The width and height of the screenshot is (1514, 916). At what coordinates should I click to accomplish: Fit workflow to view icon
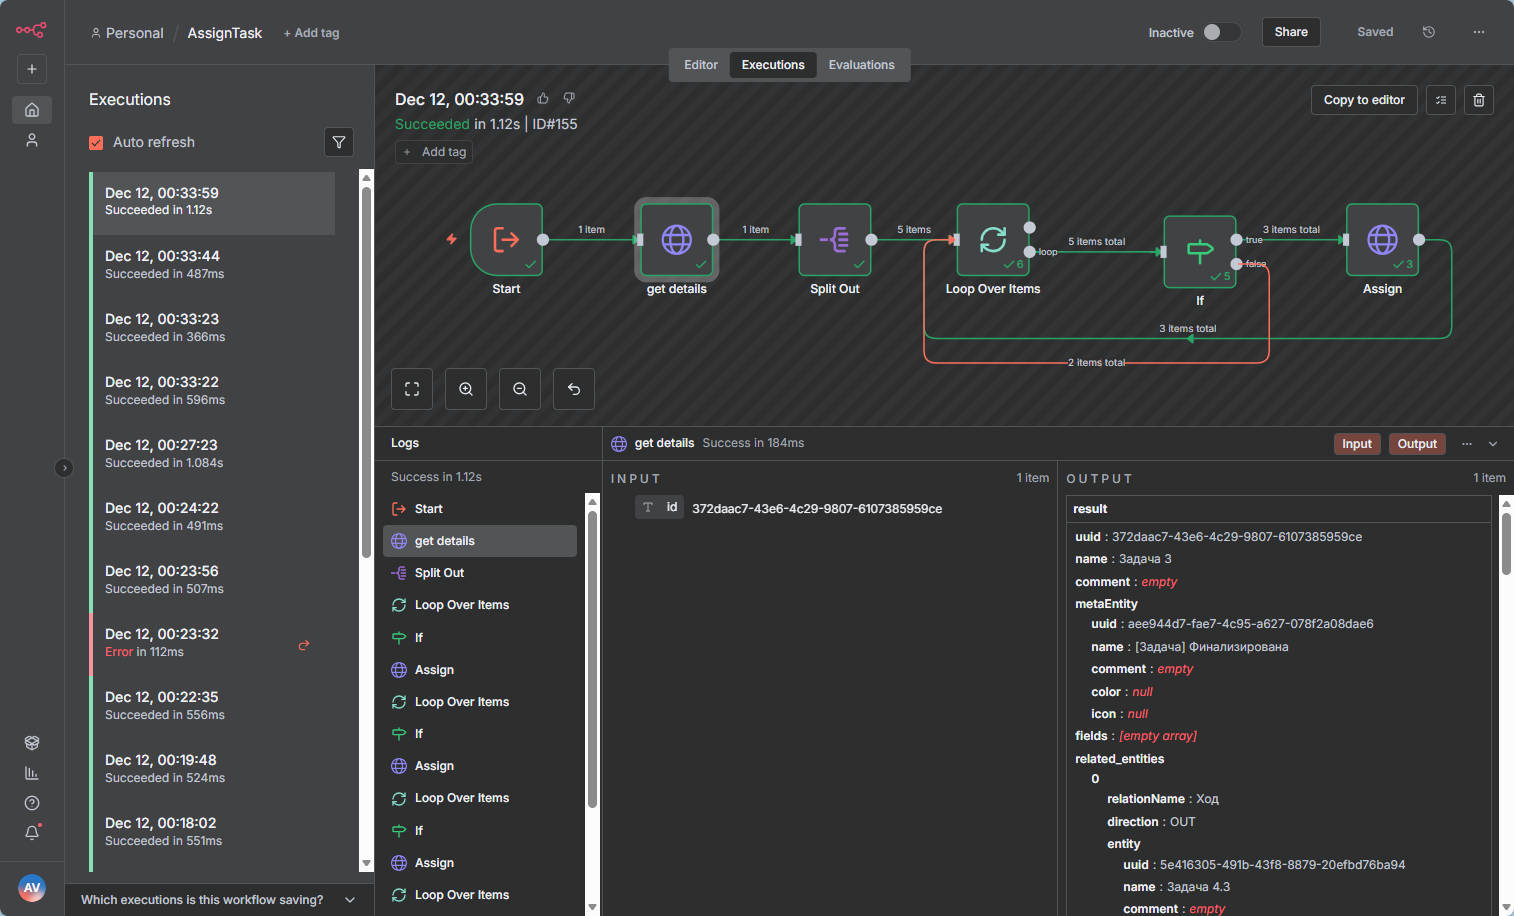412,389
